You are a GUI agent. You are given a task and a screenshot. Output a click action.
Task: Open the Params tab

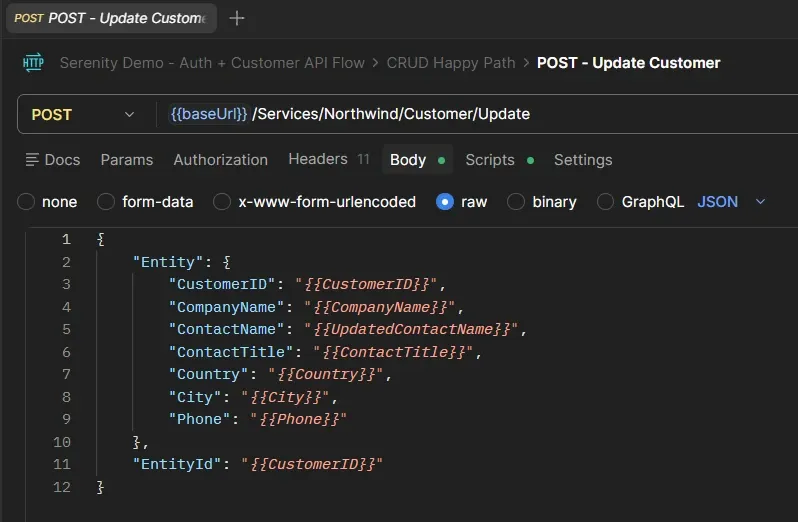[x=127, y=160]
